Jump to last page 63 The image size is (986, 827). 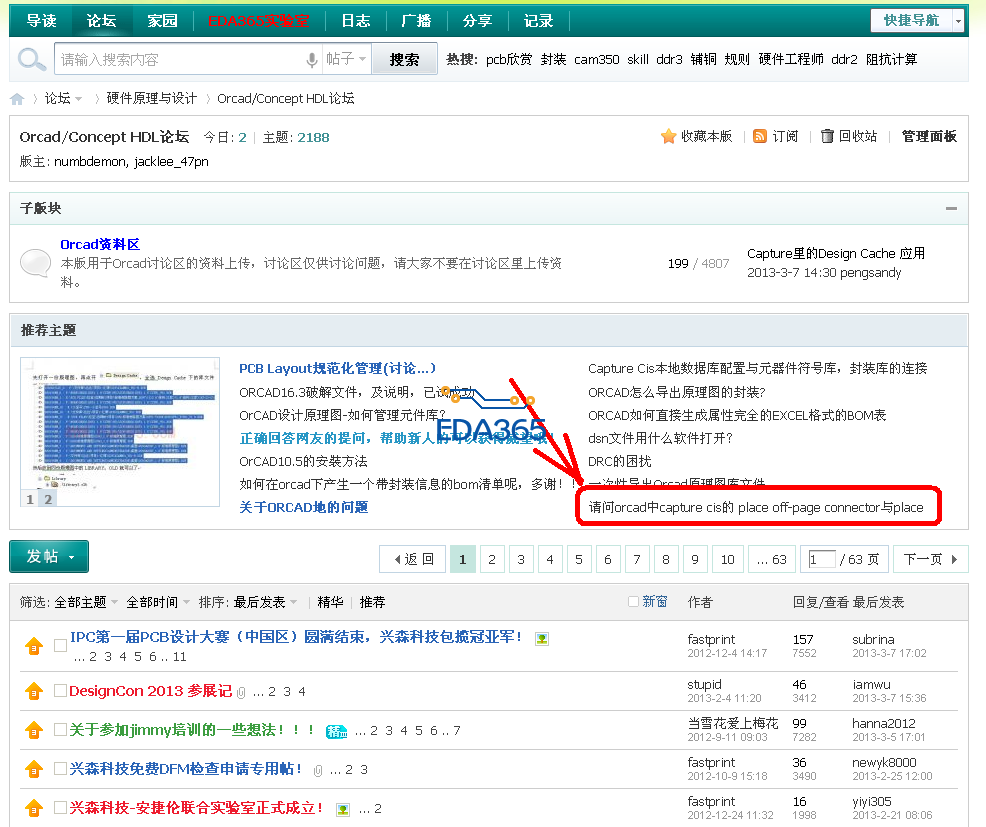pyautogui.click(x=772, y=559)
